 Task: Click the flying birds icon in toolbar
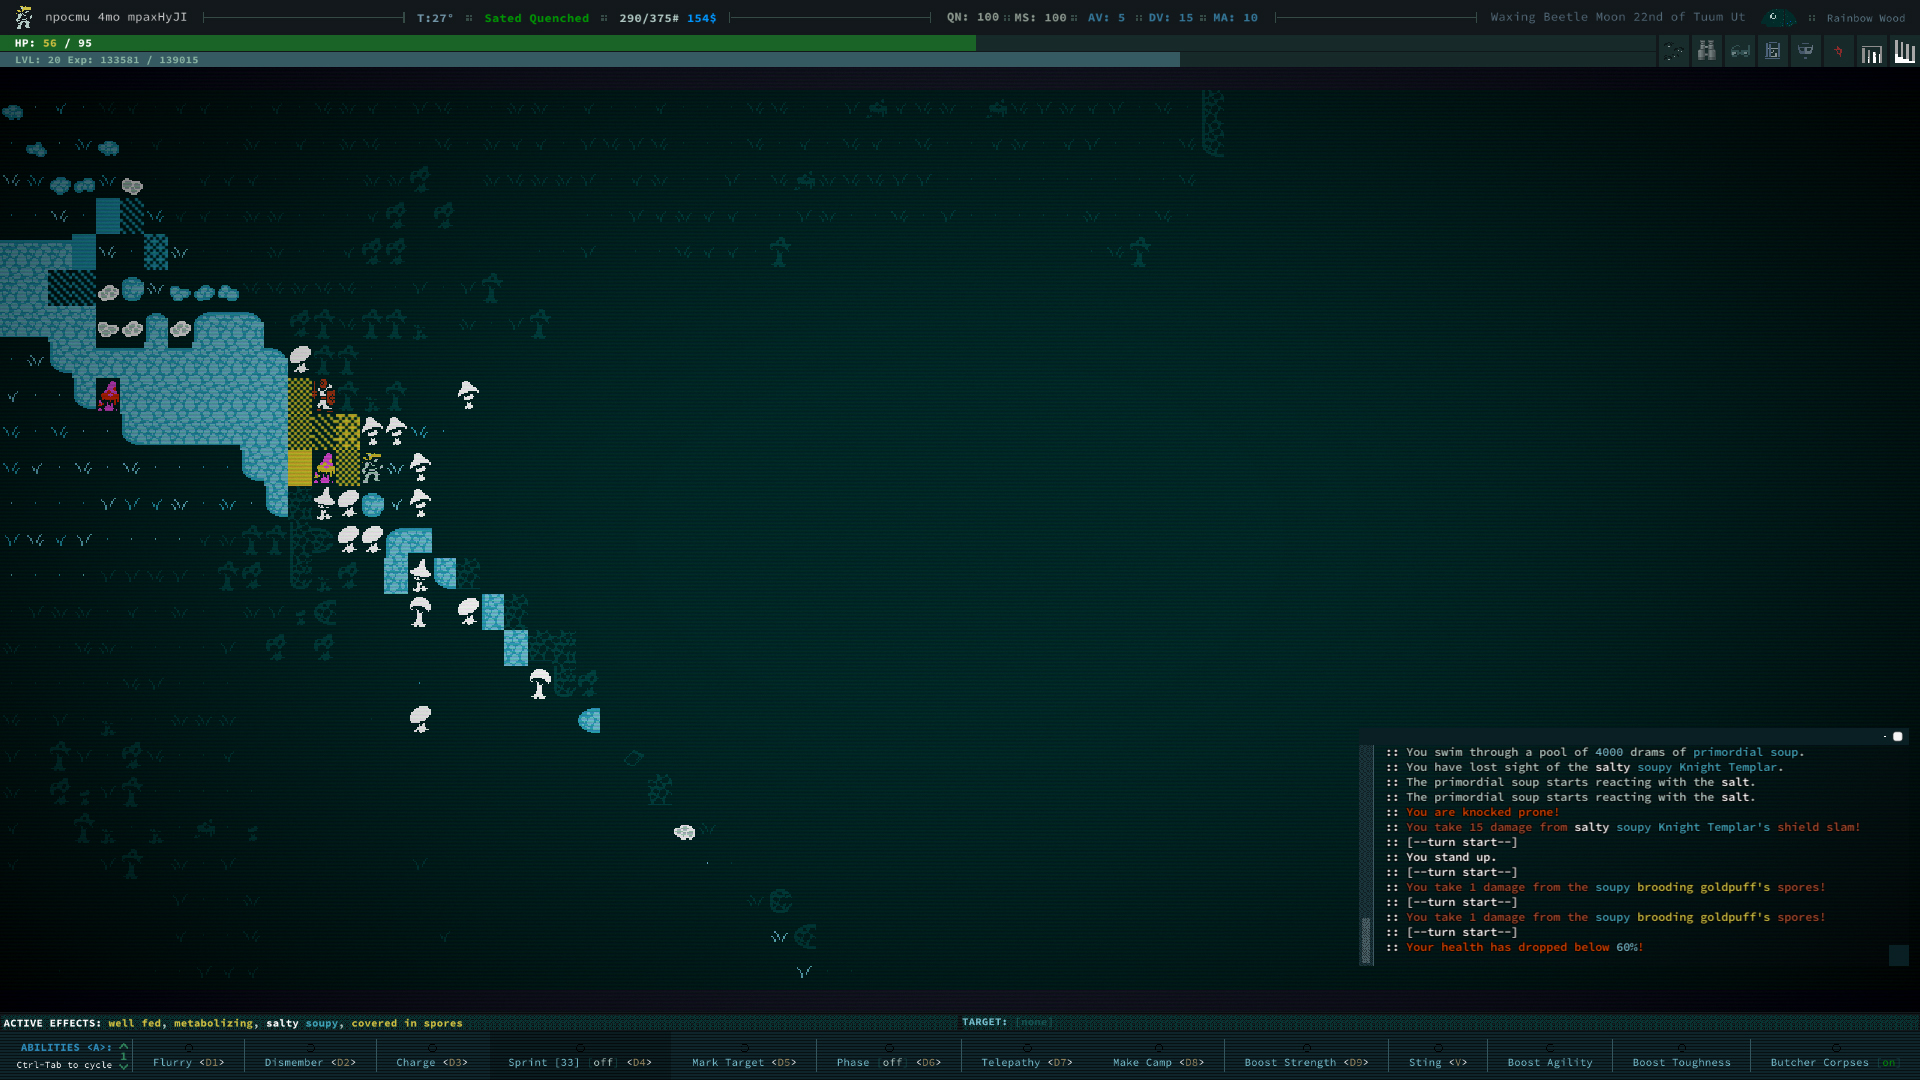click(x=1674, y=51)
